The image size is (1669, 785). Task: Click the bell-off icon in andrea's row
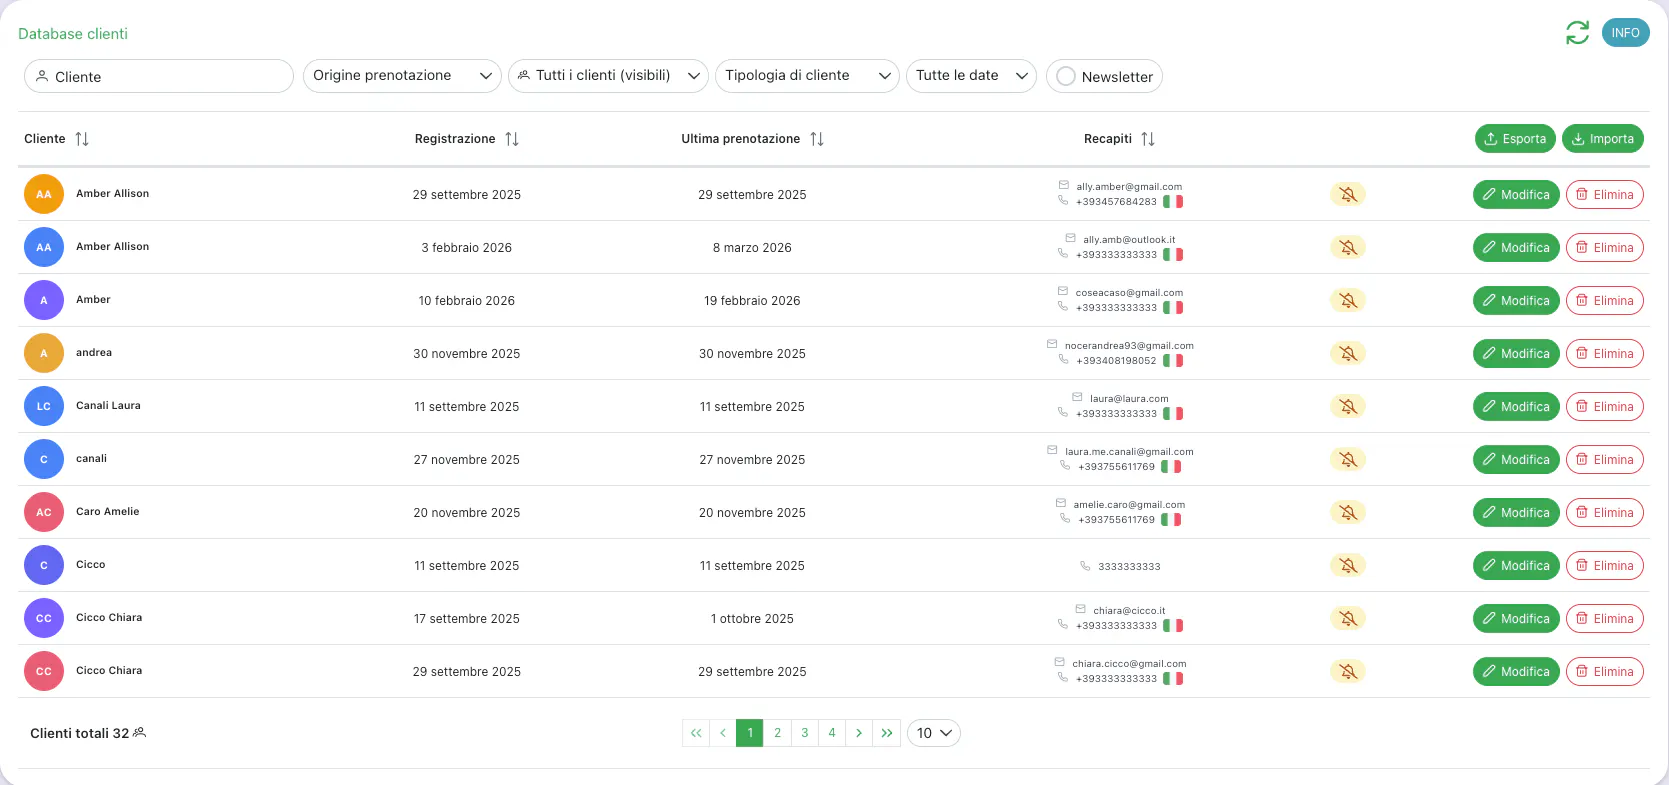coord(1348,353)
